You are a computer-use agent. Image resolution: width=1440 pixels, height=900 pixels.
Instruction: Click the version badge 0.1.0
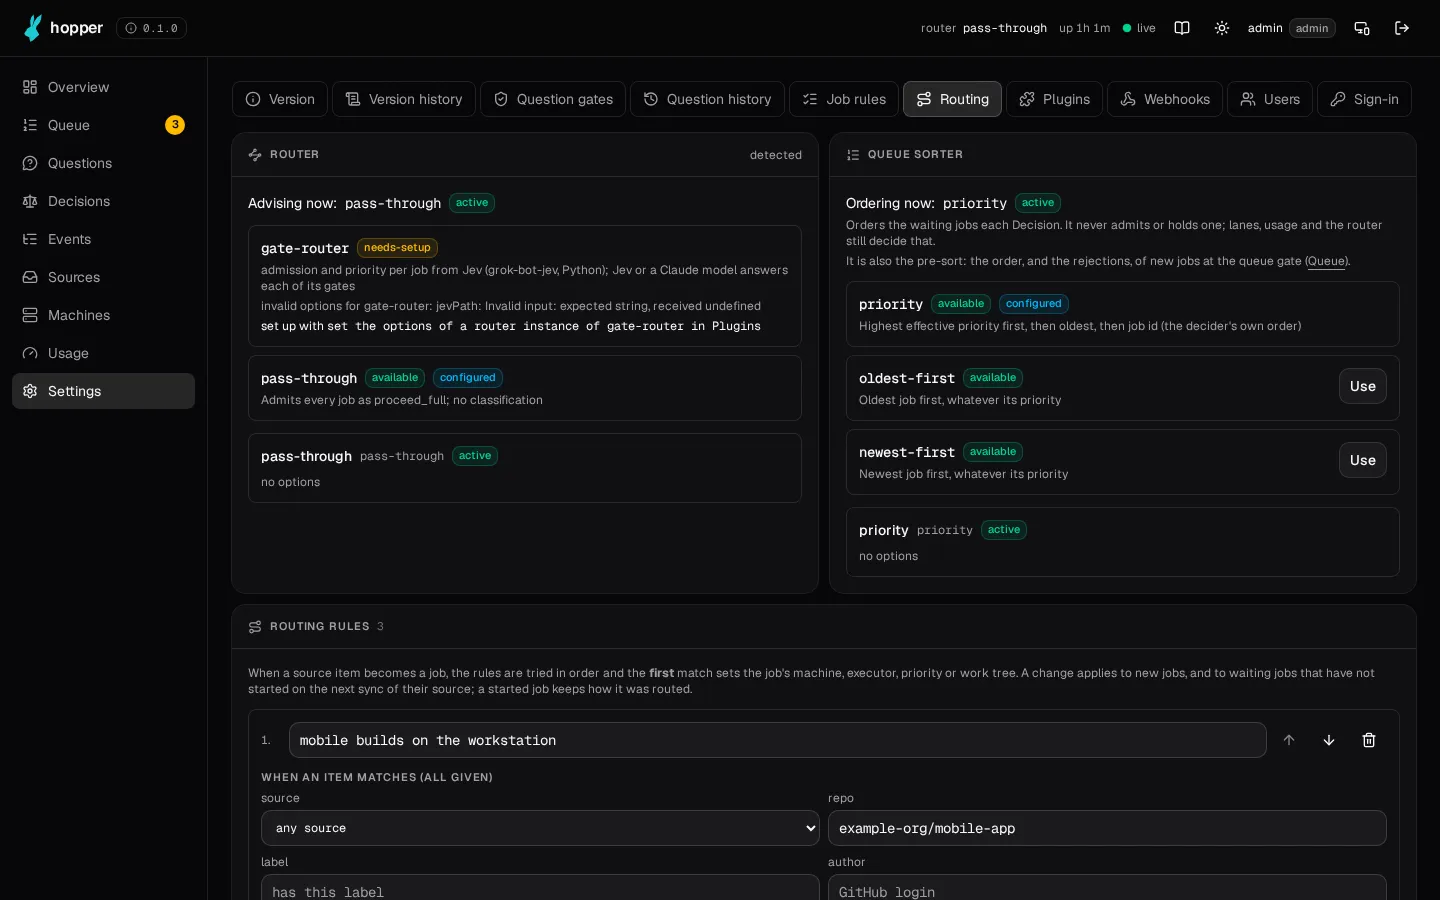coord(151,28)
